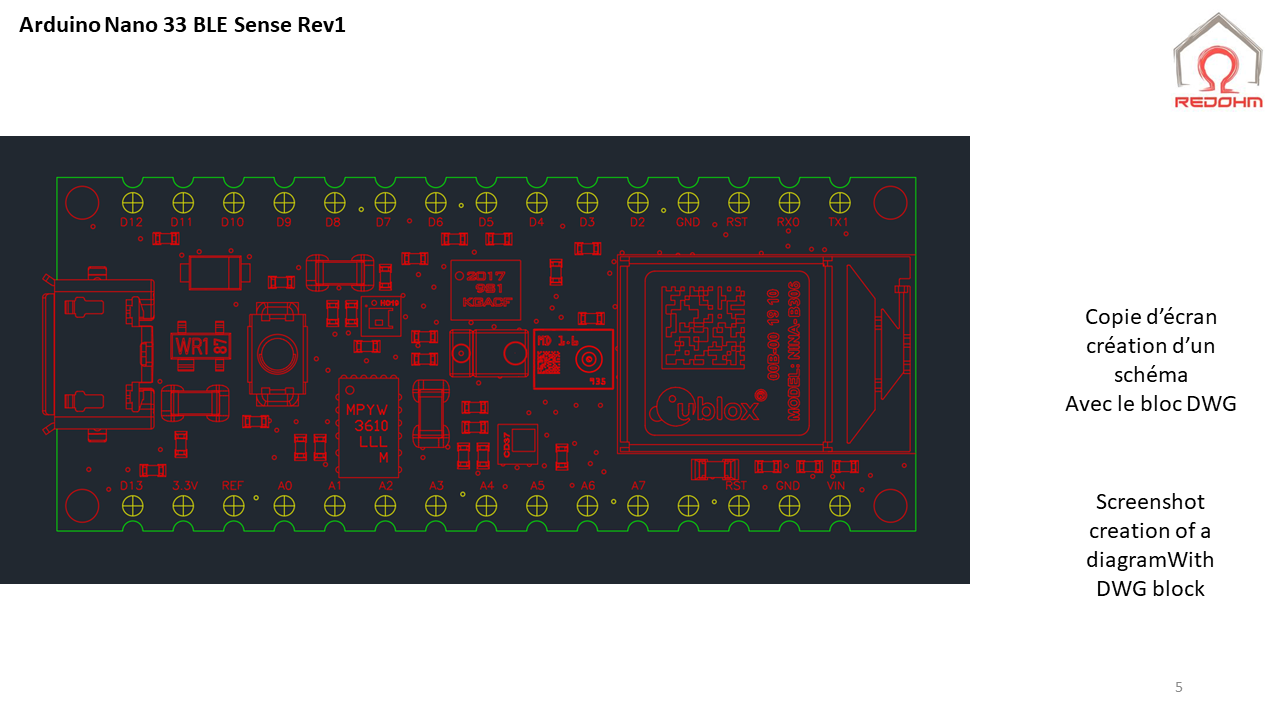Click the D11 pin label
The height and width of the screenshot is (720, 1280).
pos(181,222)
